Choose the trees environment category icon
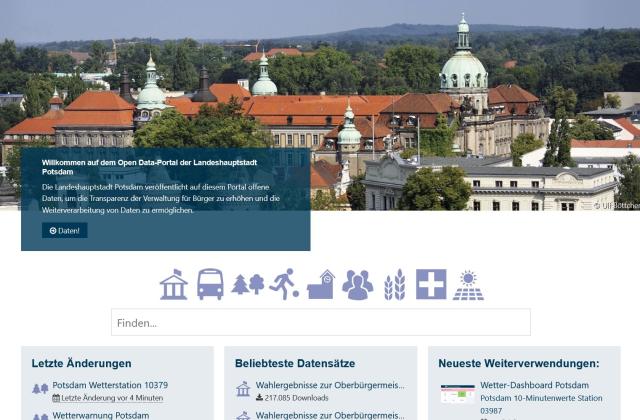Screen dimensions: 640x420 coord(248,284)
